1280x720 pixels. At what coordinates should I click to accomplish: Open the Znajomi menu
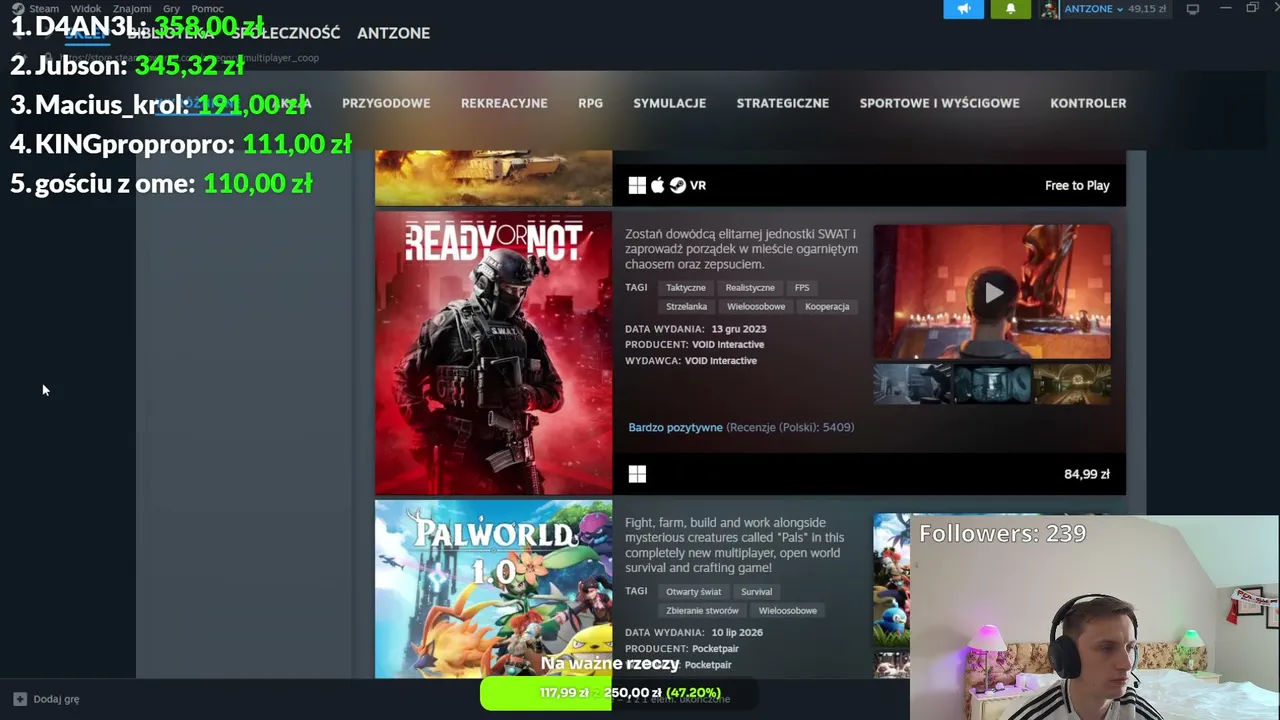(x=132, y=9)
